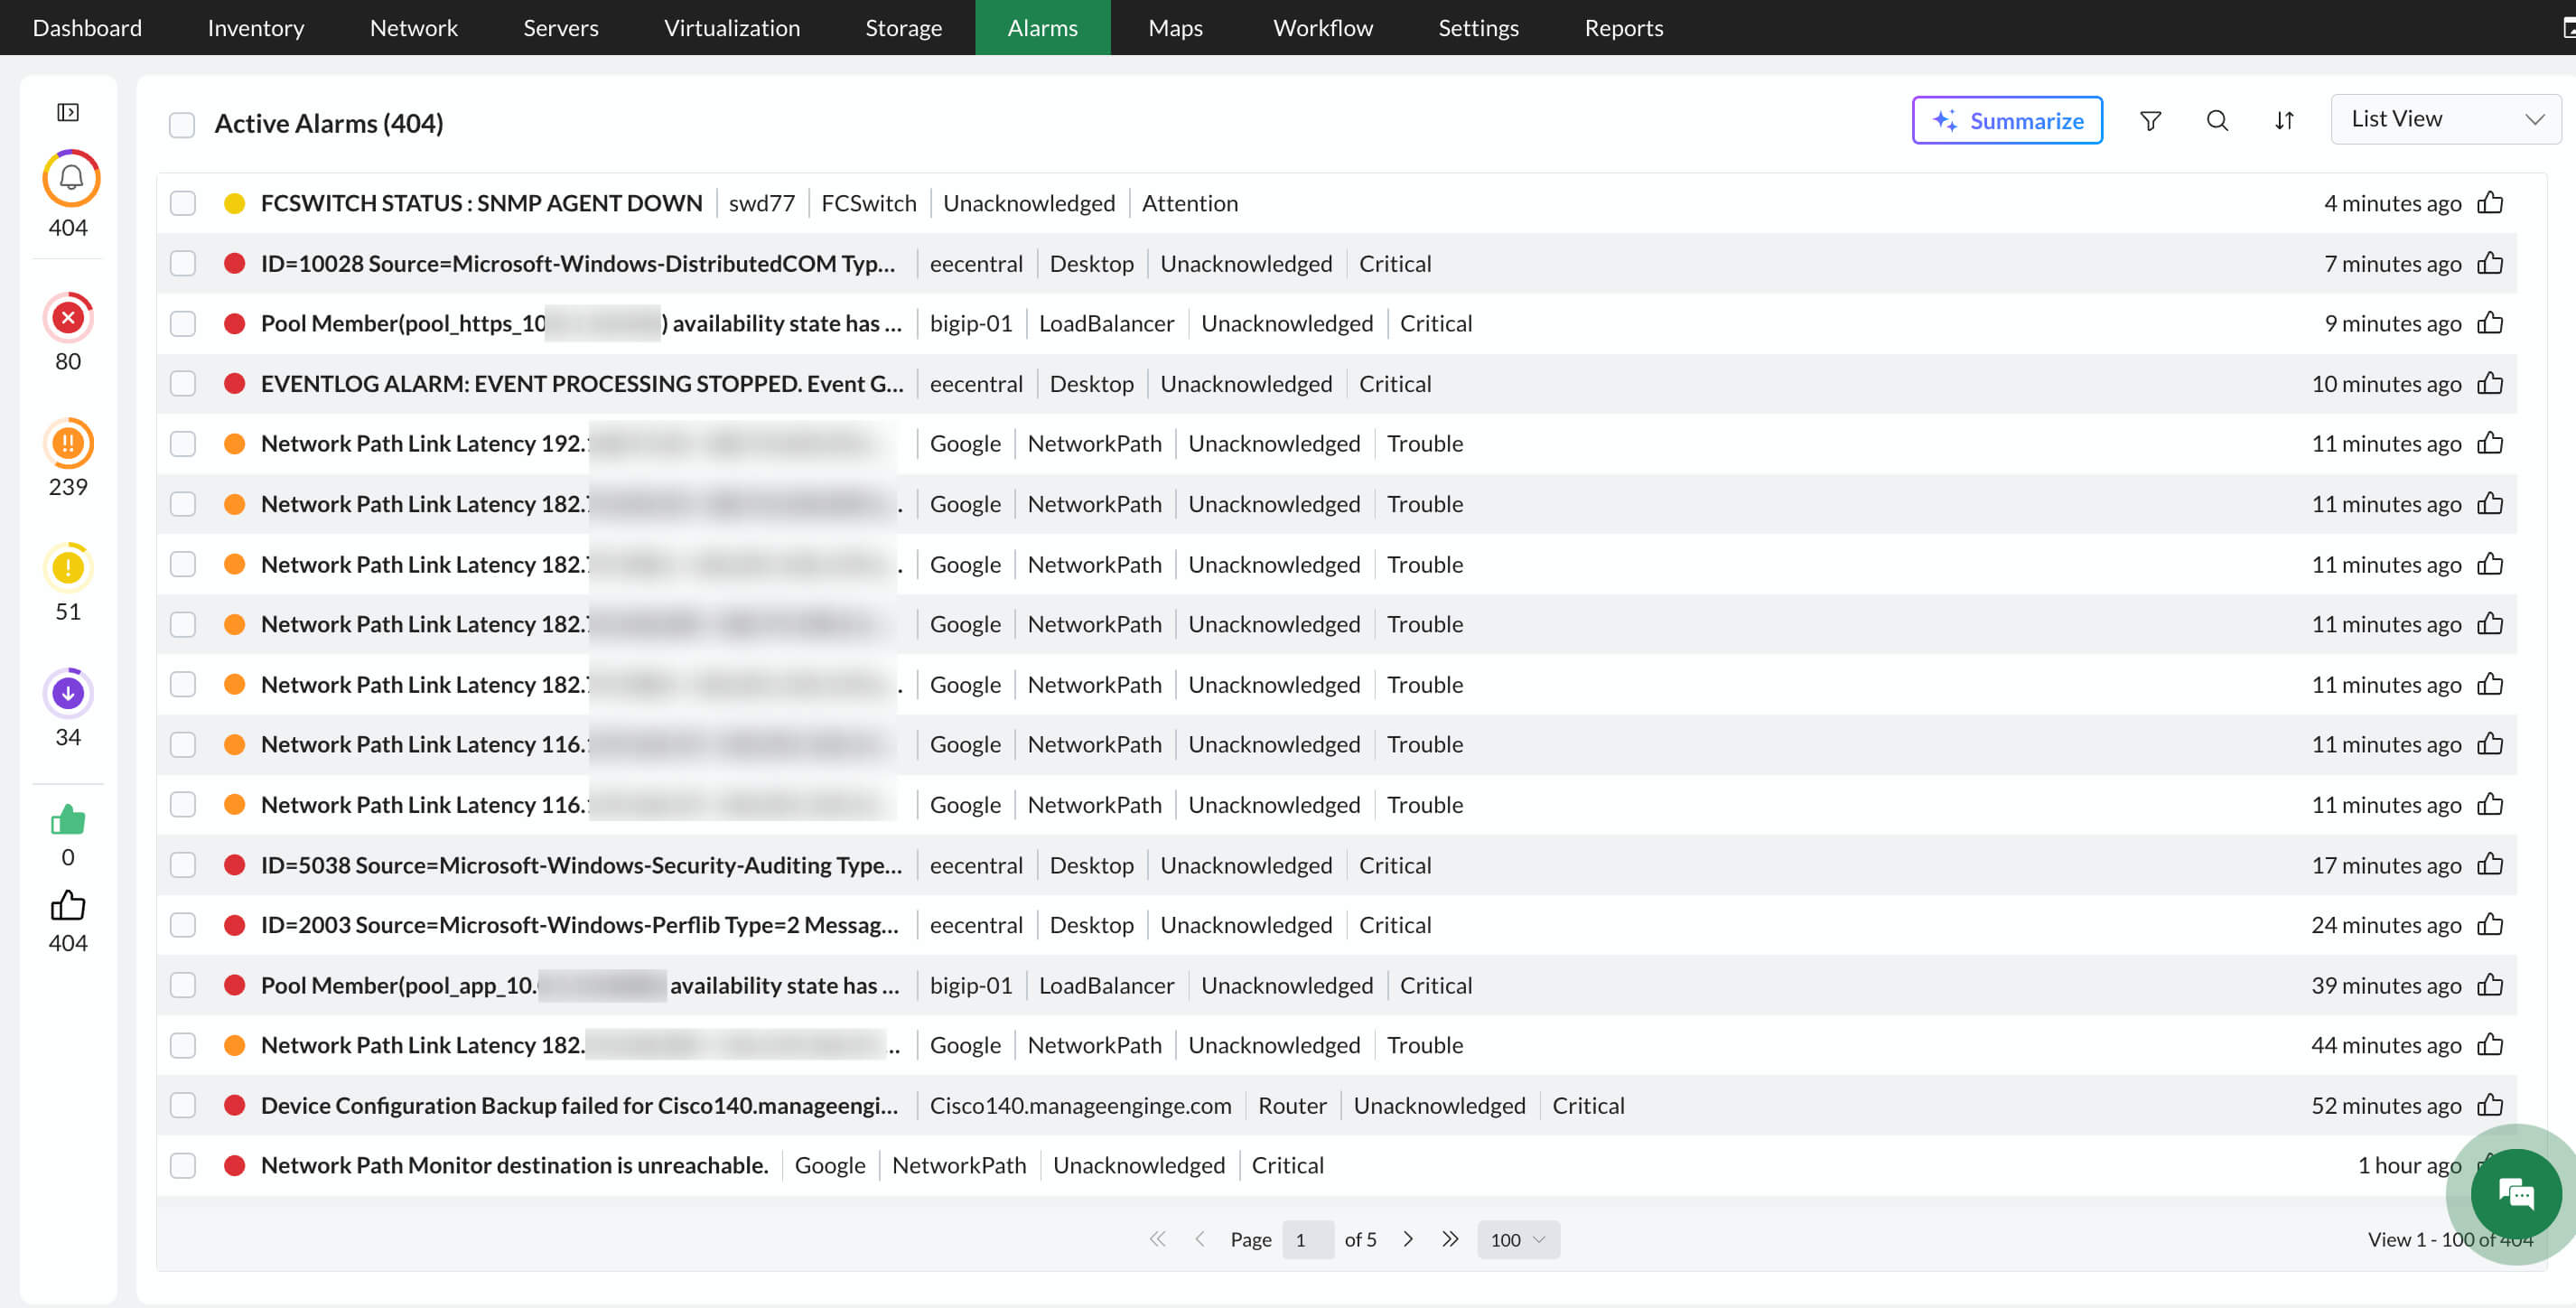This screenshot has width=2576, height=1308.
Task: Go to previous page arrow
Action: point(1200,1239)
